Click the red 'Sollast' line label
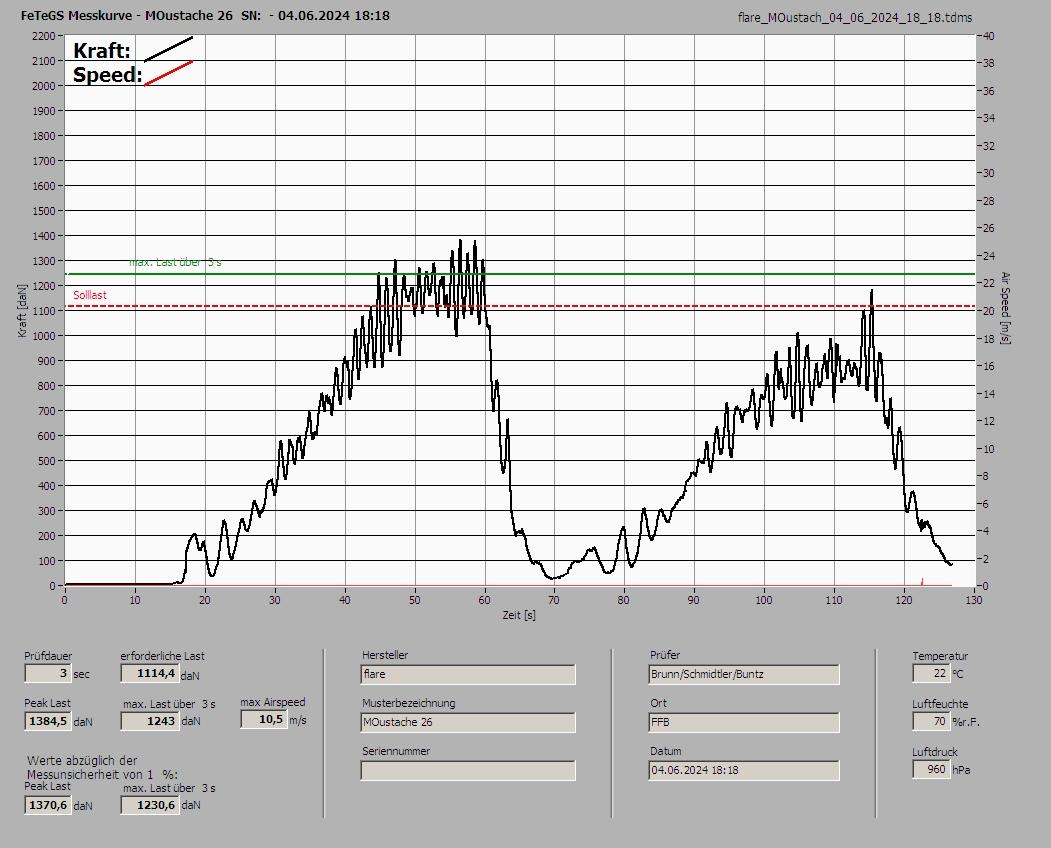This screenshot has height=848, width=1051. pos(90,295)
